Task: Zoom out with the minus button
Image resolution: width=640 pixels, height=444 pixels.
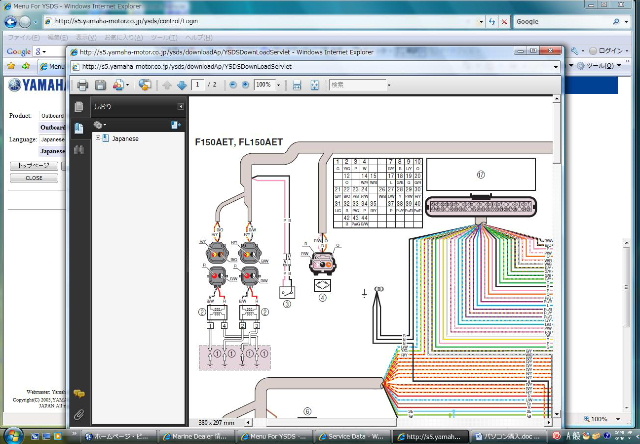Action: pos(233,84)
